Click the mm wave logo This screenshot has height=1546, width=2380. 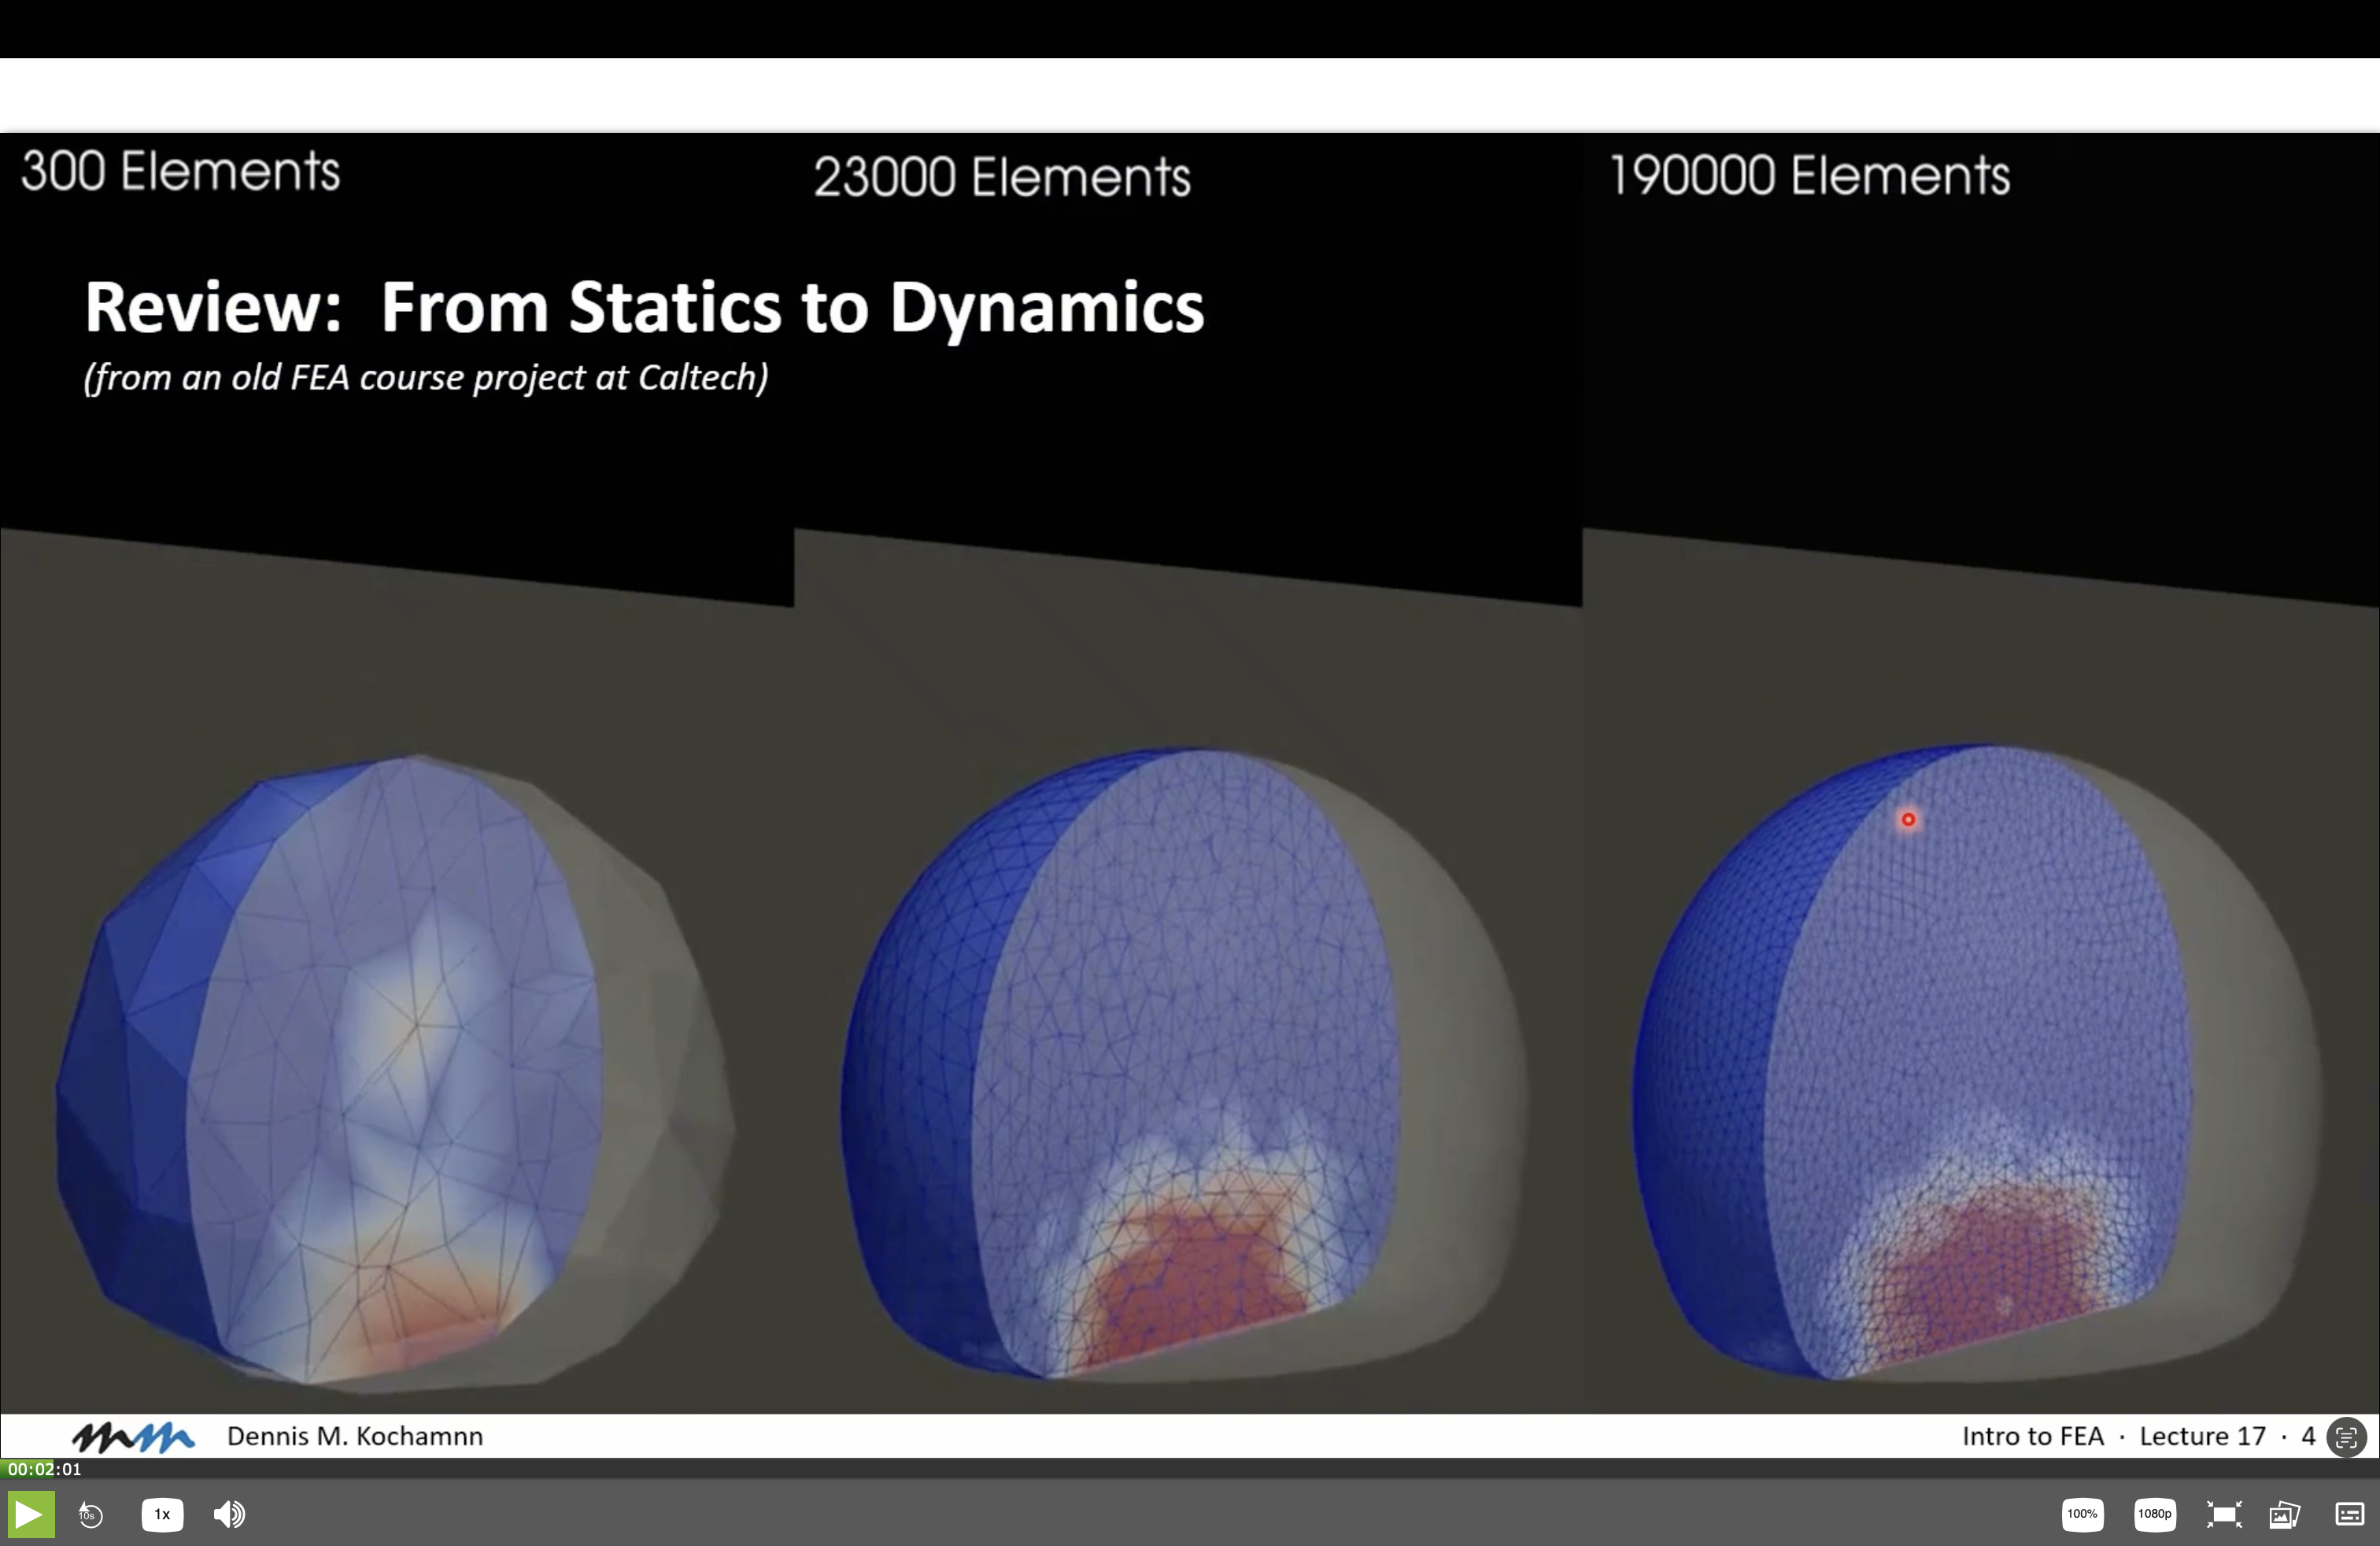(x=134, y=1437)
